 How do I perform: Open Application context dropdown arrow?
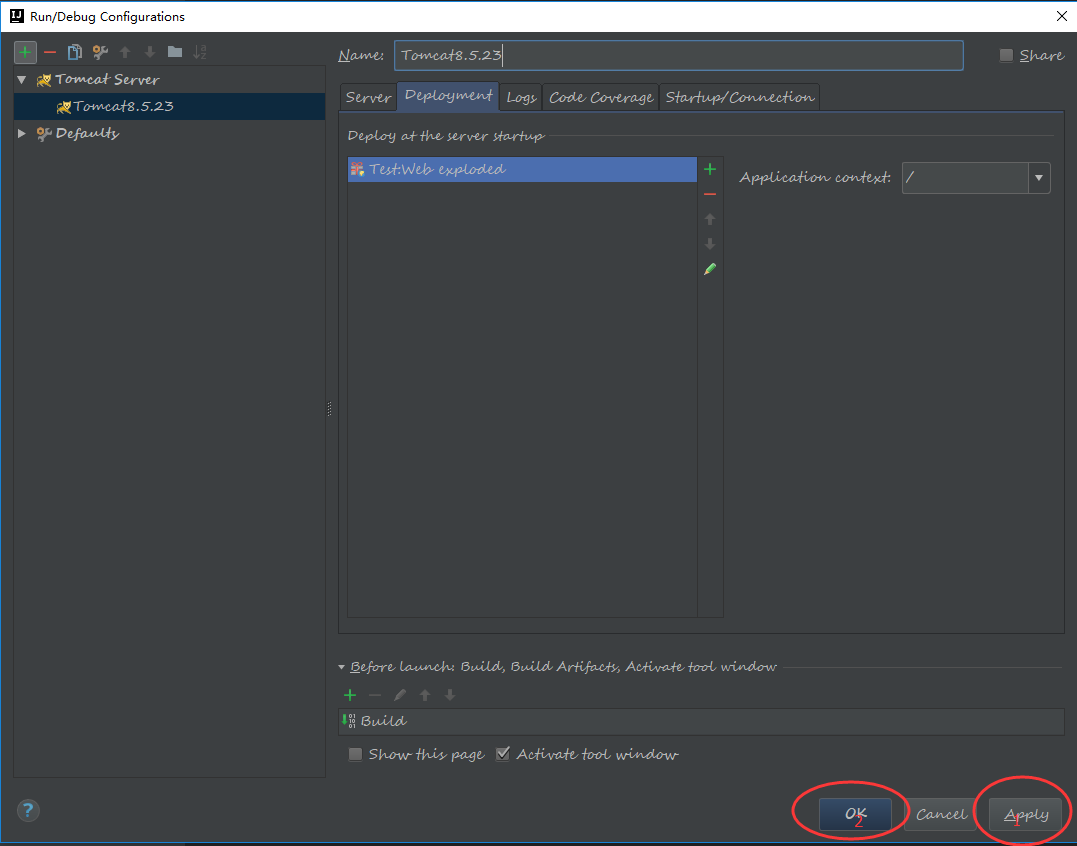tap(1039, 178)
